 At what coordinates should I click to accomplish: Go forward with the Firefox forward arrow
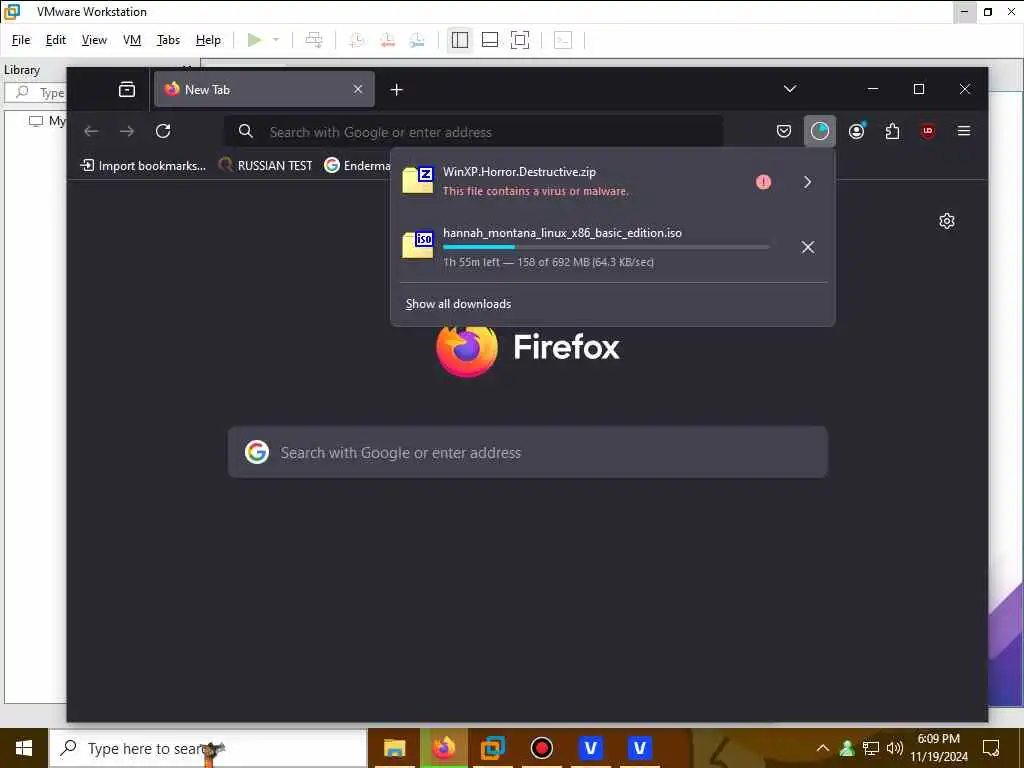[x=127, y=131]
